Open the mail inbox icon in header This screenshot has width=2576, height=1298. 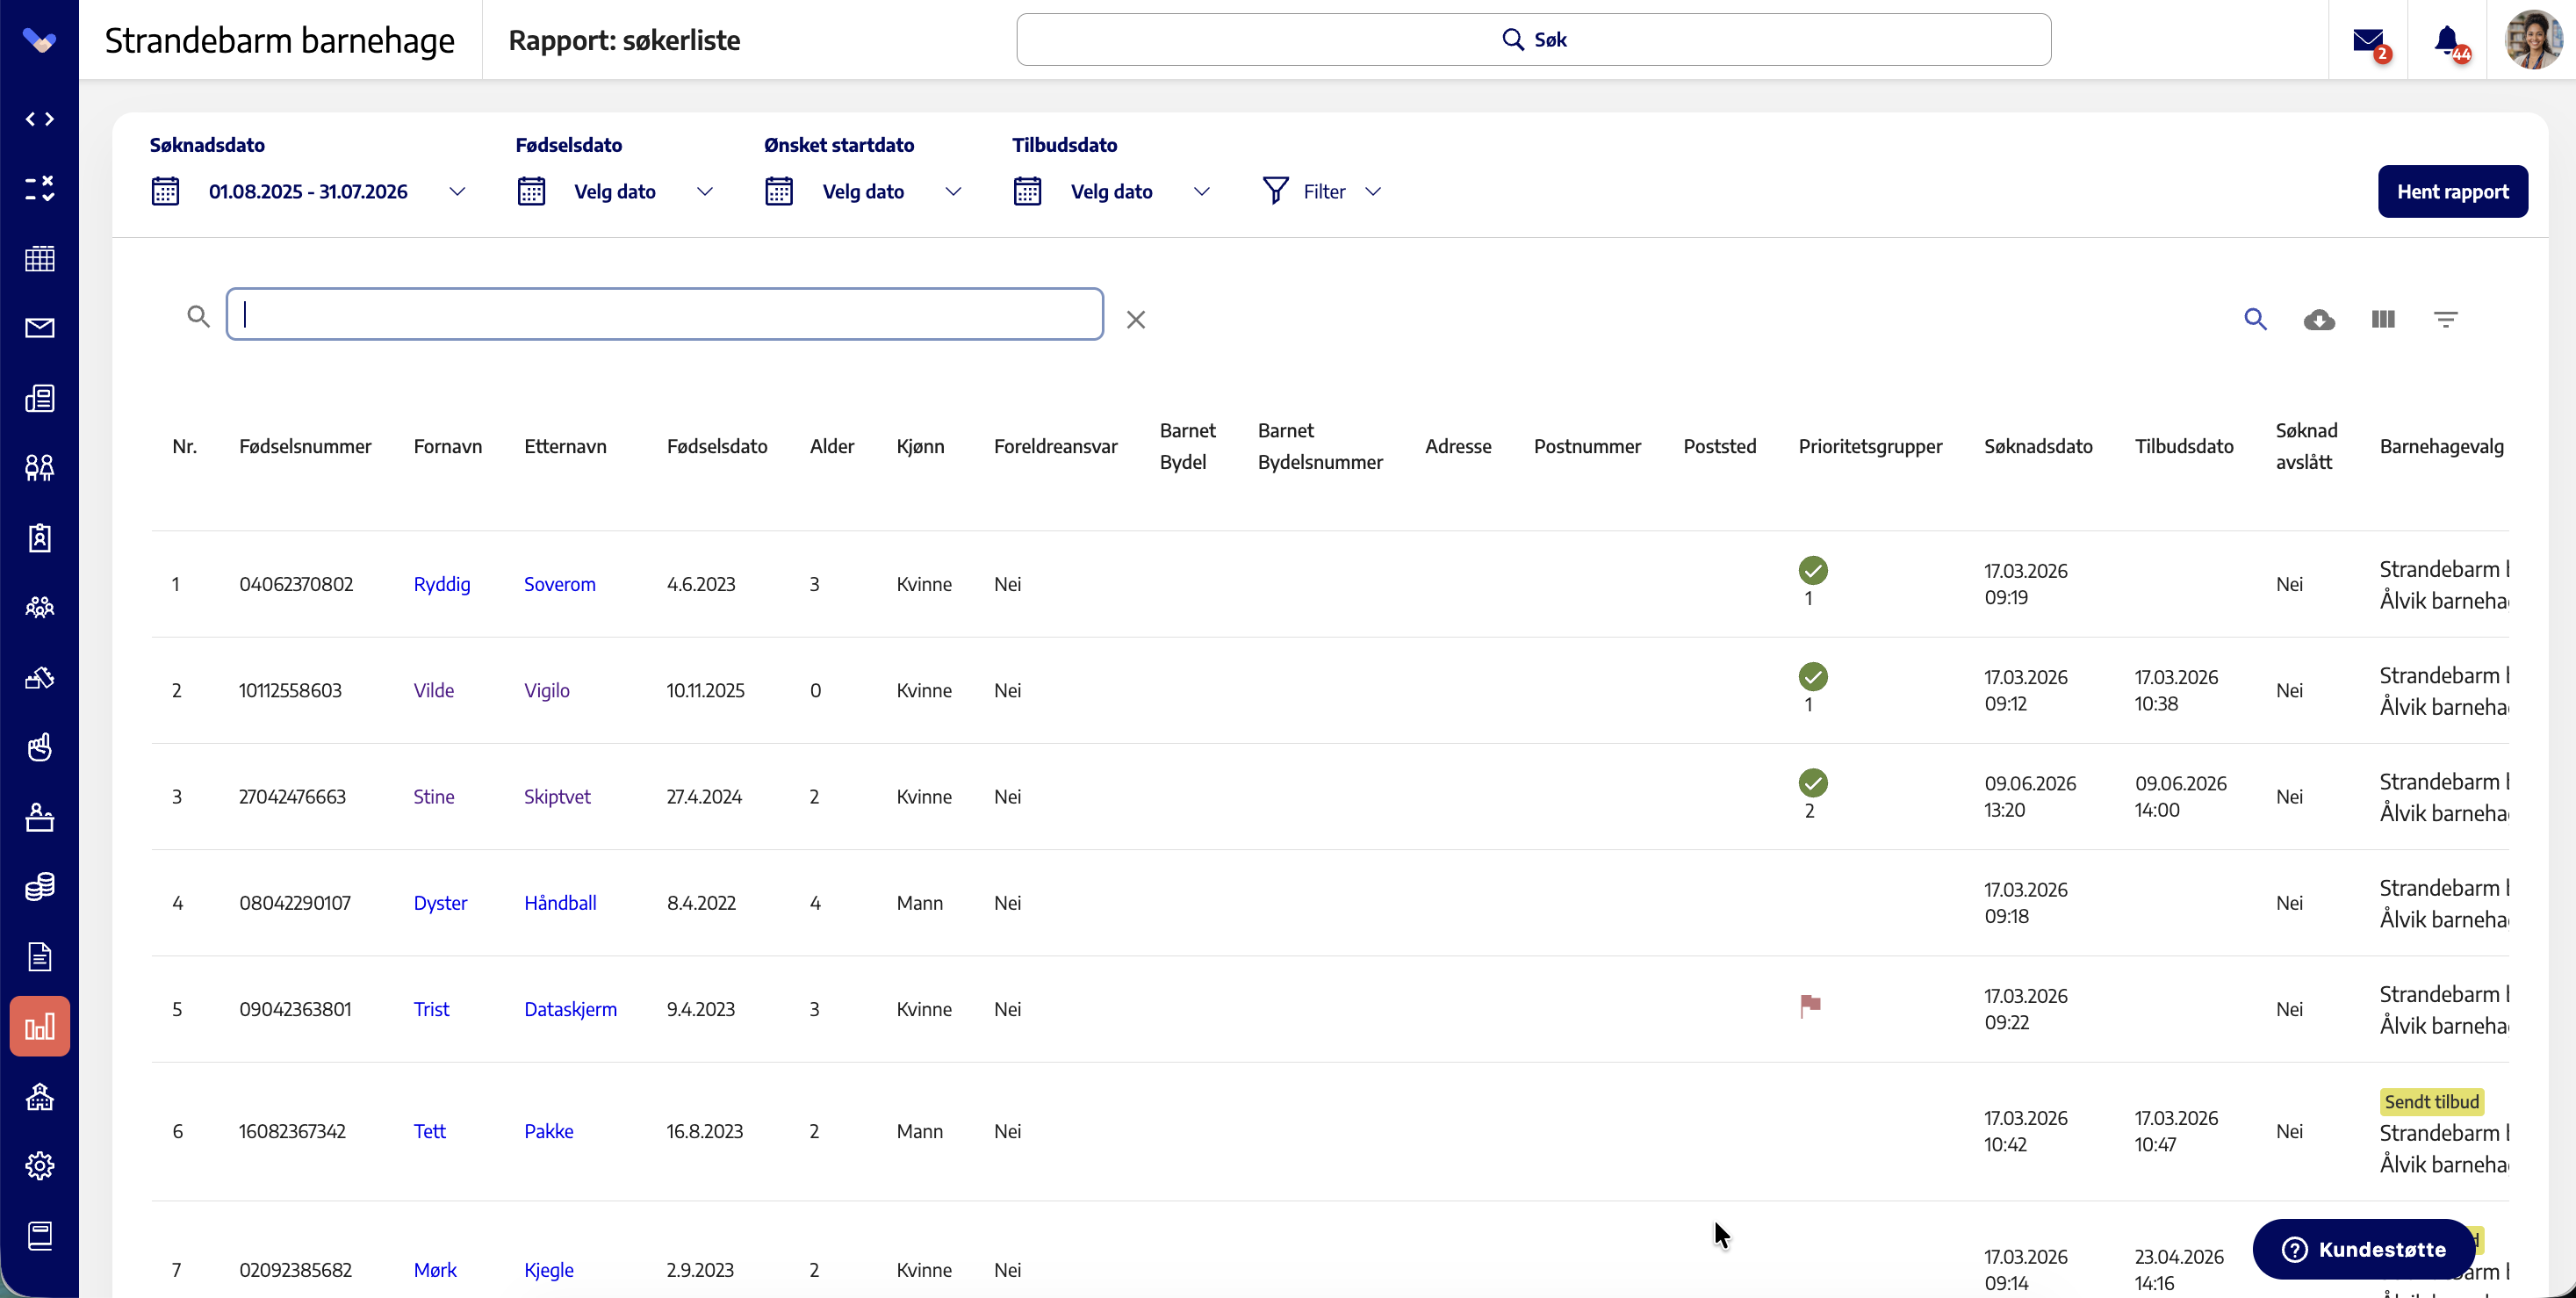click(2368, 41)
